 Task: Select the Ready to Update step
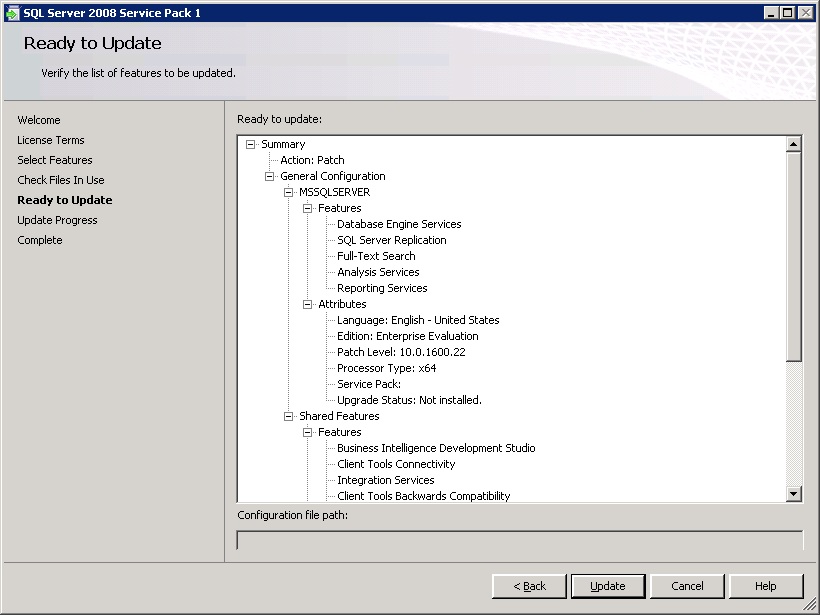point(65,200)
